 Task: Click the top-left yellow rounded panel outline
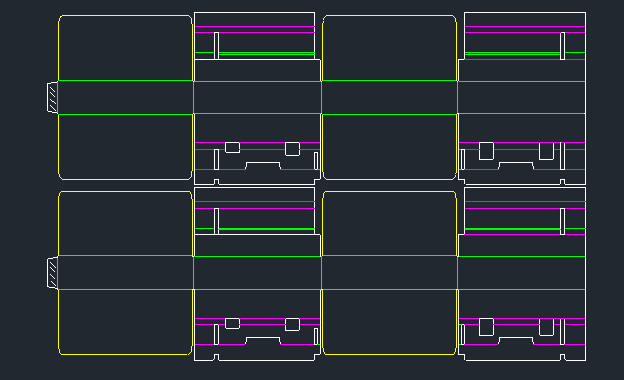pos(125,48)
